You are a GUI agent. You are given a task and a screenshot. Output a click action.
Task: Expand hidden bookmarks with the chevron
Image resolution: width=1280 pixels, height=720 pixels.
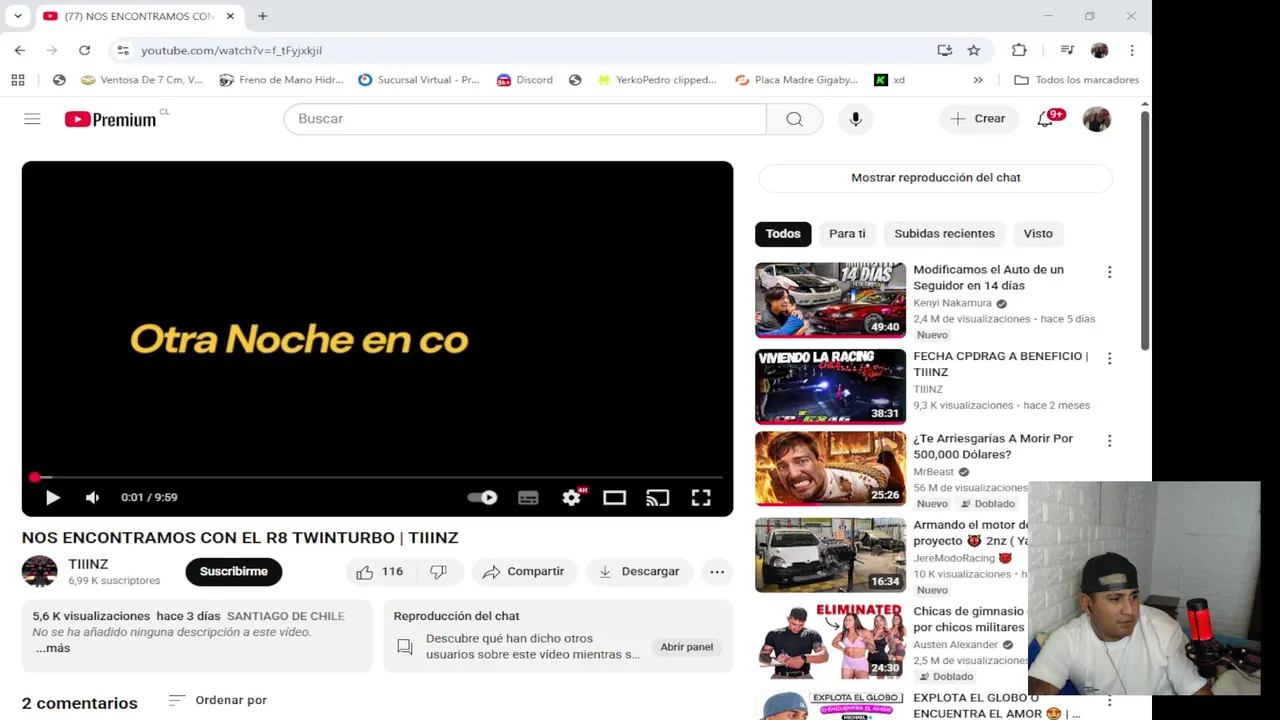(x=978, y=80)
